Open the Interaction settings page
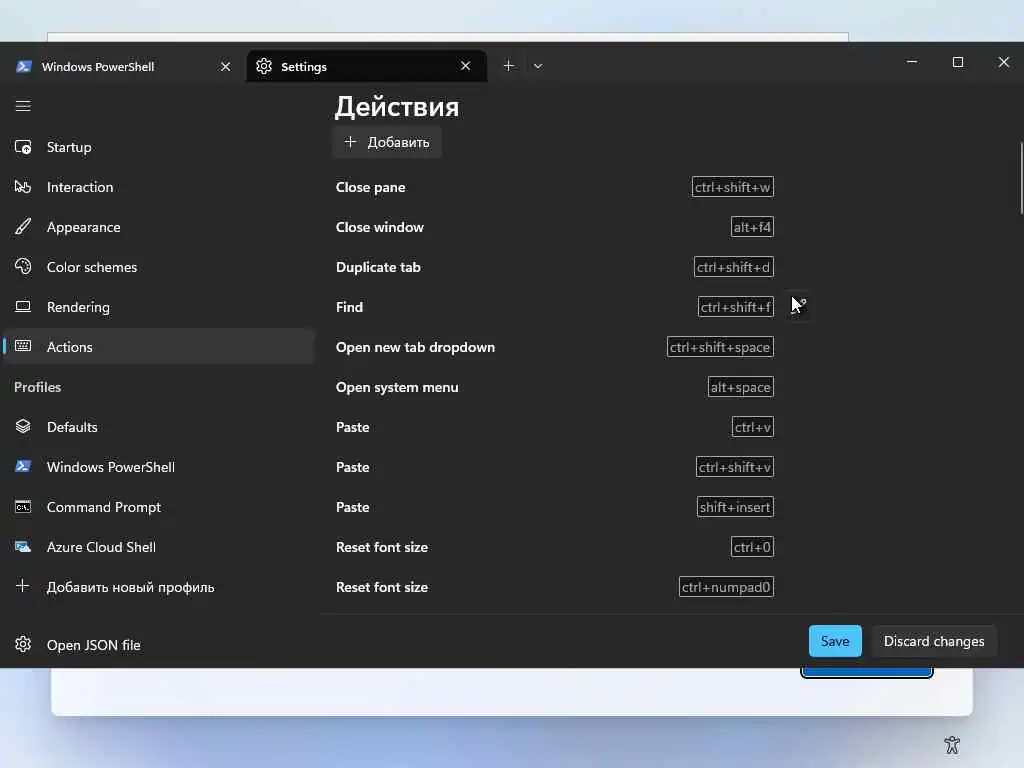 pos(159,187)
